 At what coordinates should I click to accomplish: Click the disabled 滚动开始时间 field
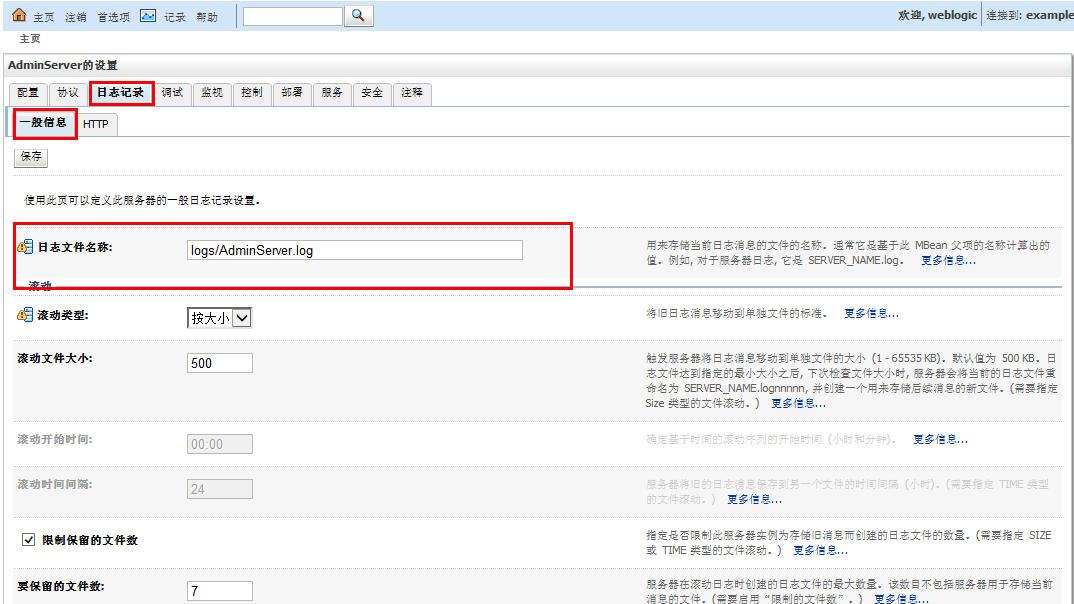pos(220,444)
